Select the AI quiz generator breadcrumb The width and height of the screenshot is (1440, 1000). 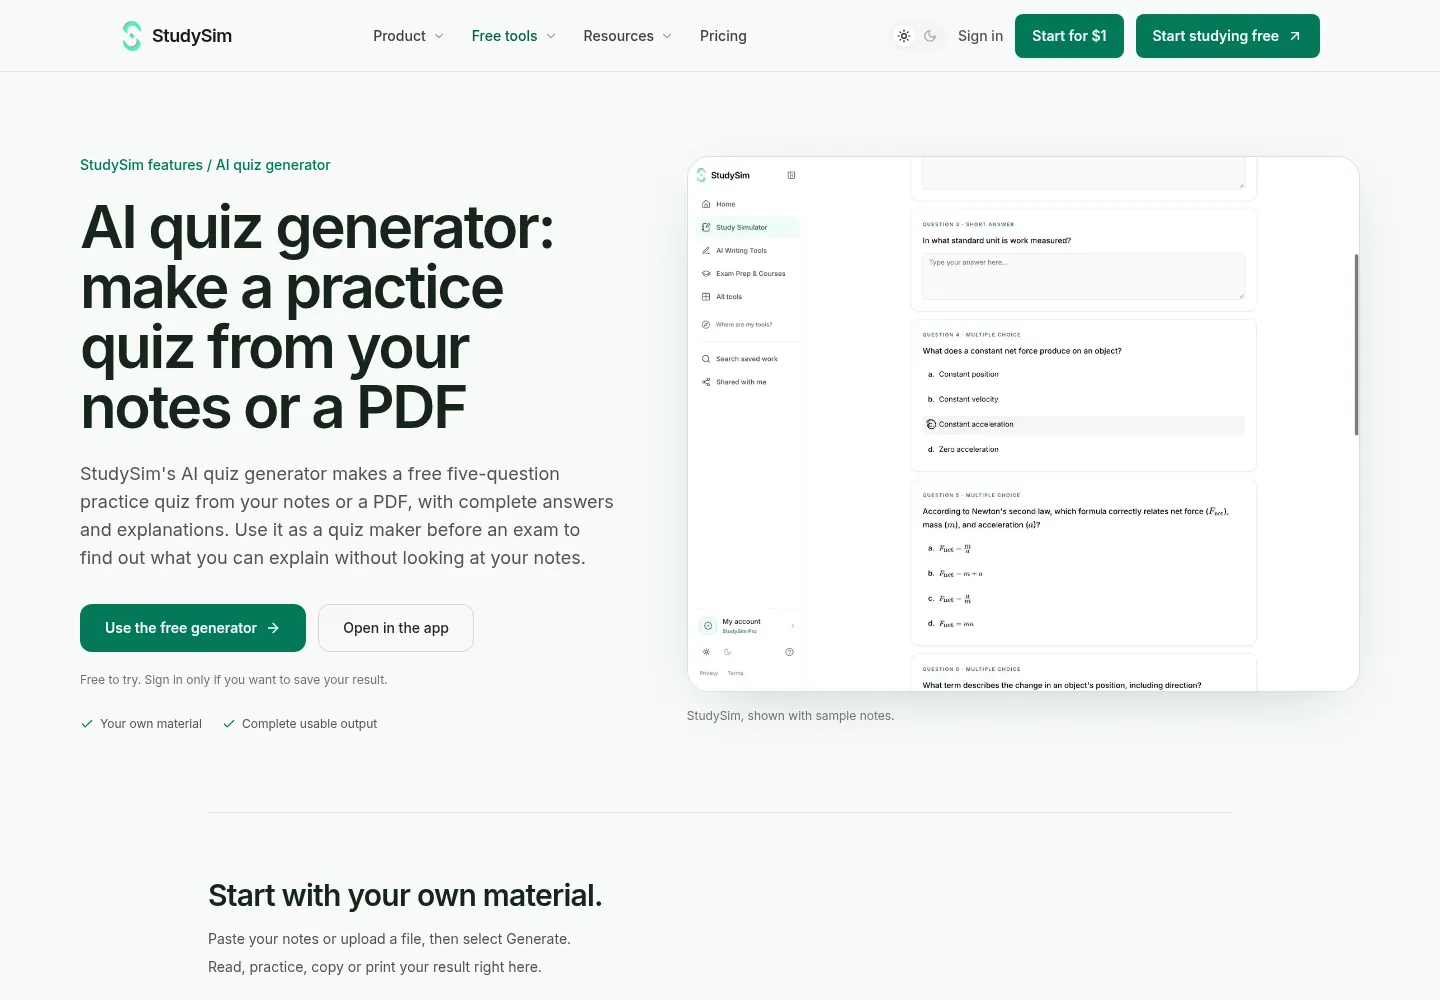[x=273, y=165]
